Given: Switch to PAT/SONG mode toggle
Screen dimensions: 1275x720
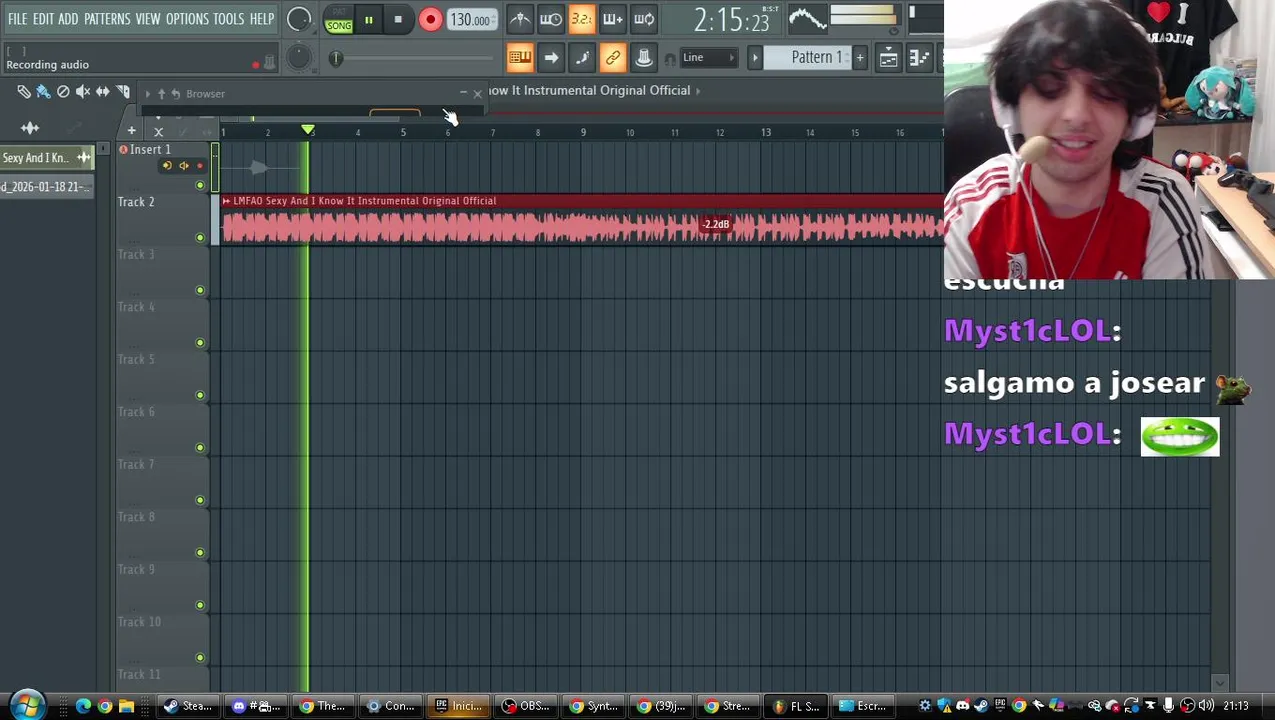Looking at the screenshot, I should point(339,19).
